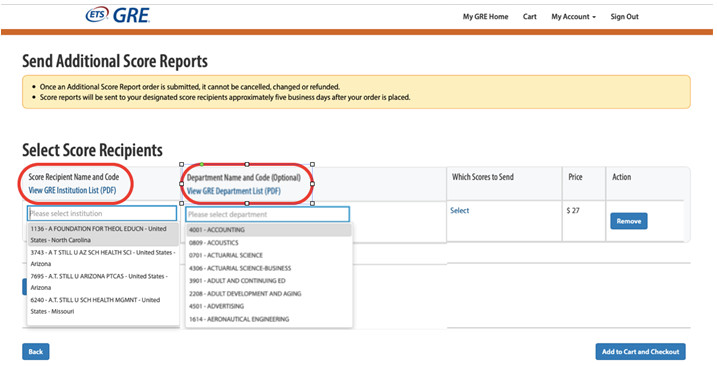Click Add to Cart and Checkout

[640, 352]
